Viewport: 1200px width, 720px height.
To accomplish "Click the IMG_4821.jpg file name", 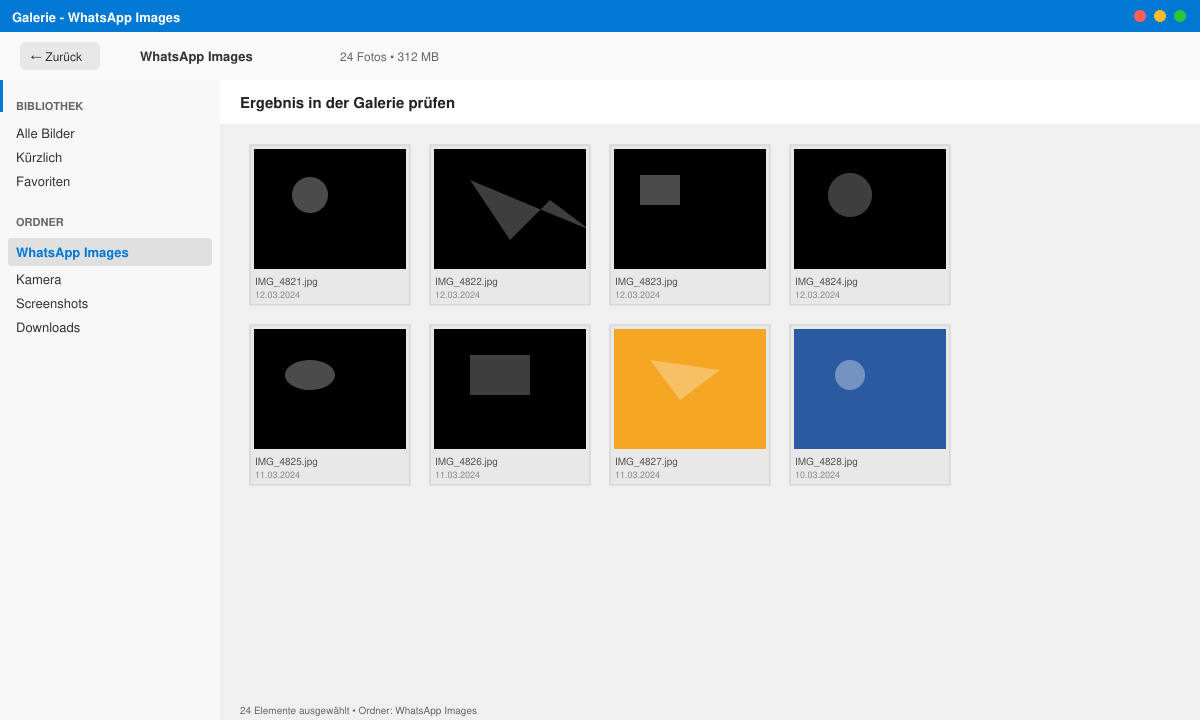I will pyautogui.click(x=286, y=282).
